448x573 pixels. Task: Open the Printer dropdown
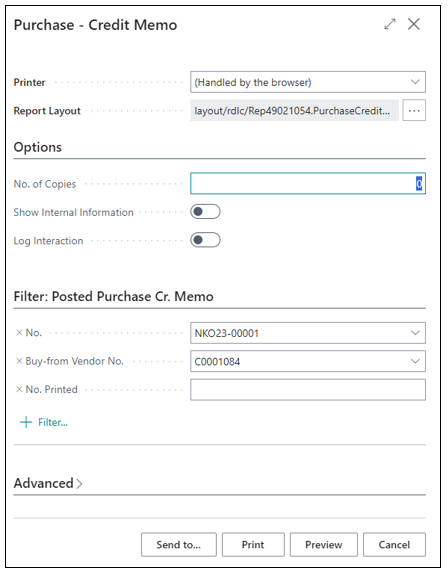[308, 82]
